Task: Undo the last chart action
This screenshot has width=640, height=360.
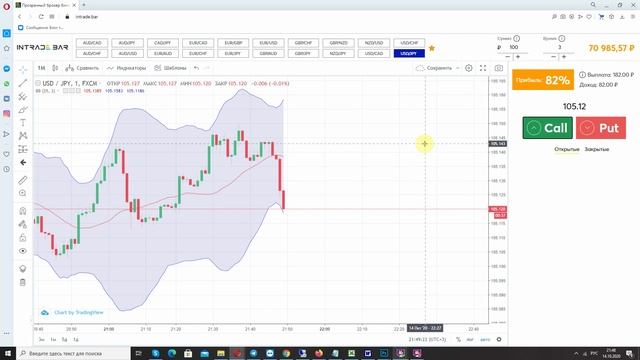Action: point(196,68)
